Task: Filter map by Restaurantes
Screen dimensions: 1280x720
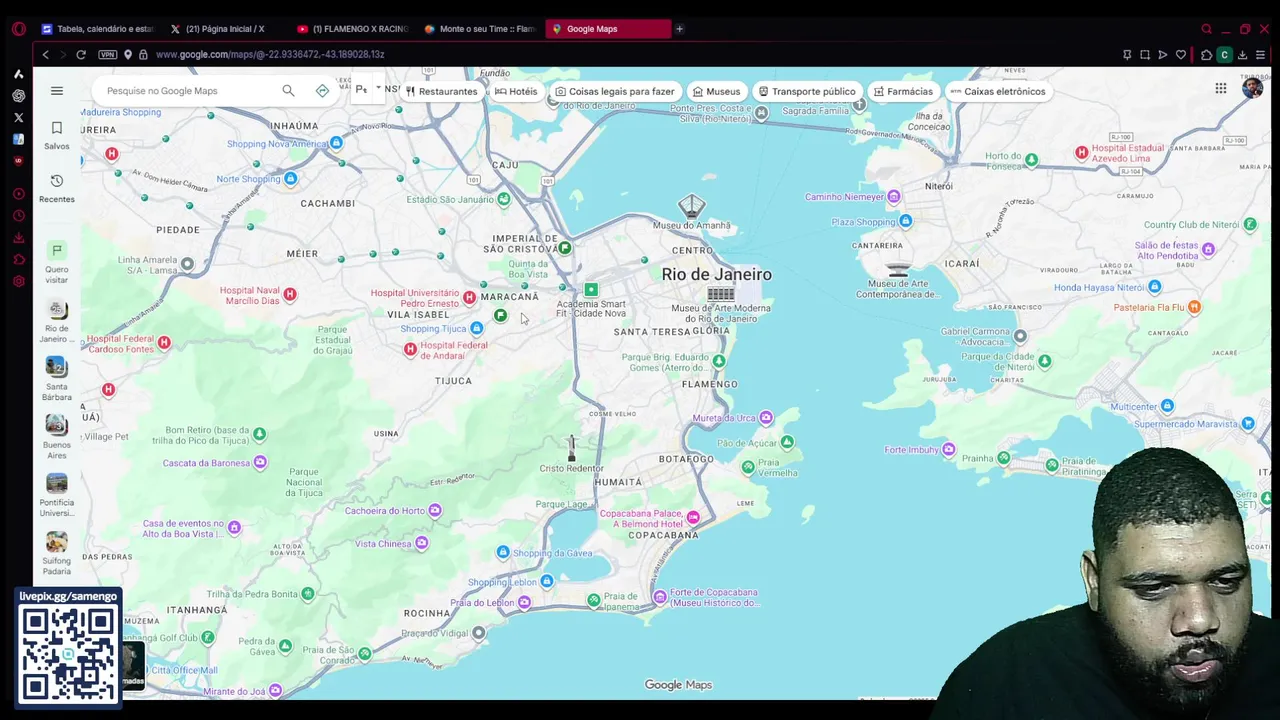Action: pos(441,91)
